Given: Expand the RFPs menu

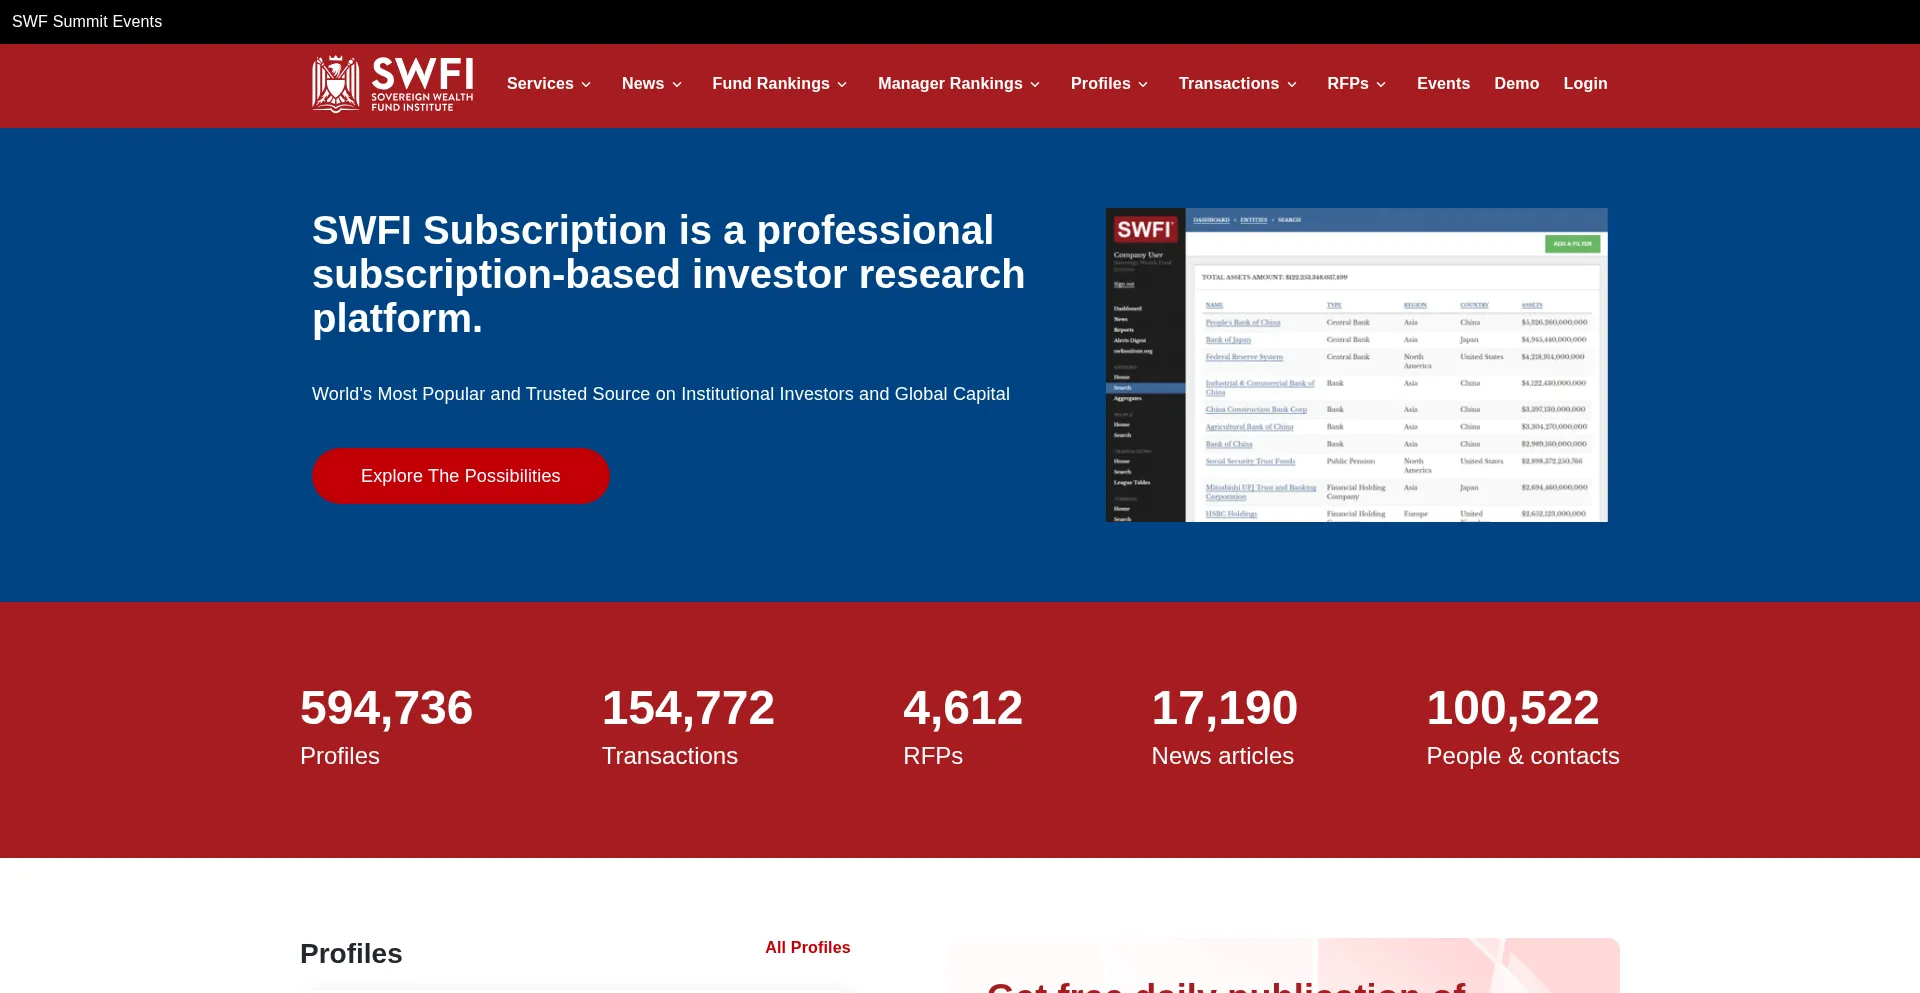Looking at the screenshot, I should coord(1356,84).
